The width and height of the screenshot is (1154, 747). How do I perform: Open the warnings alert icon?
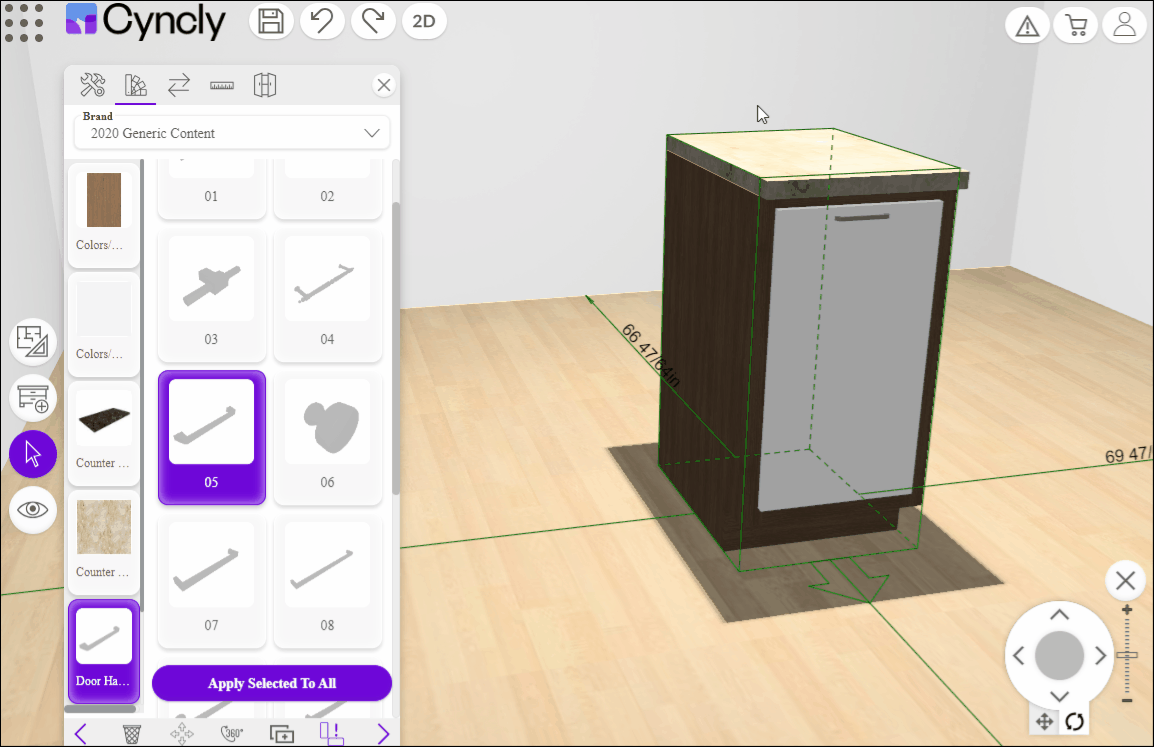[x=1027, y=26]
